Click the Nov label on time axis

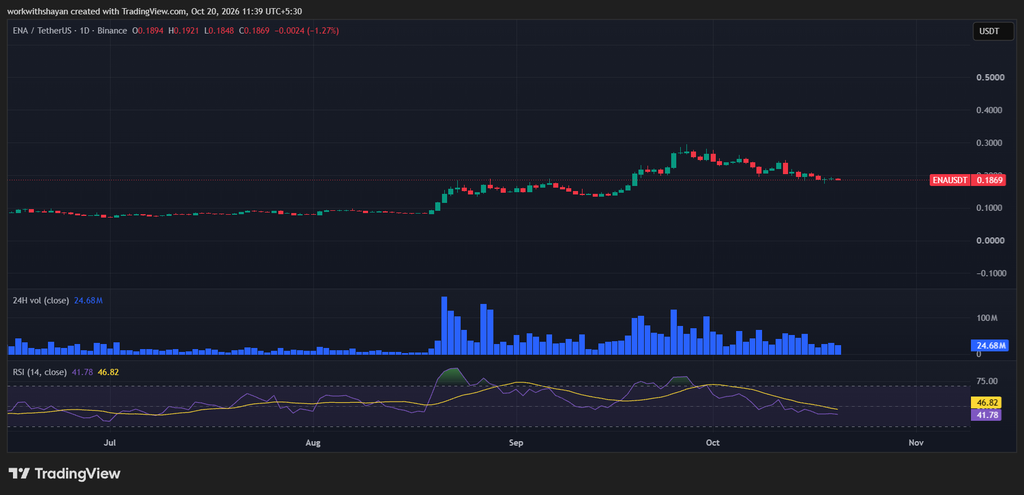pyautogui.click(x=916, y=443)
